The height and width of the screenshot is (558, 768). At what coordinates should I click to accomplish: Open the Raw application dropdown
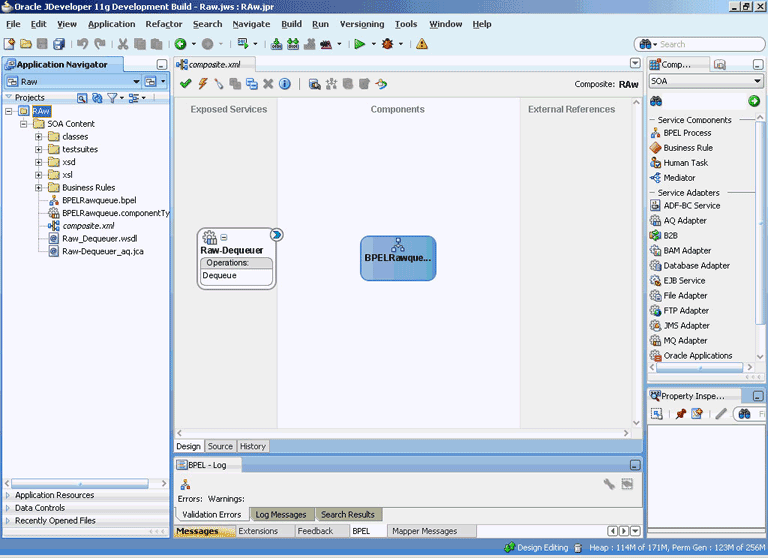click(x=134, y=81)
